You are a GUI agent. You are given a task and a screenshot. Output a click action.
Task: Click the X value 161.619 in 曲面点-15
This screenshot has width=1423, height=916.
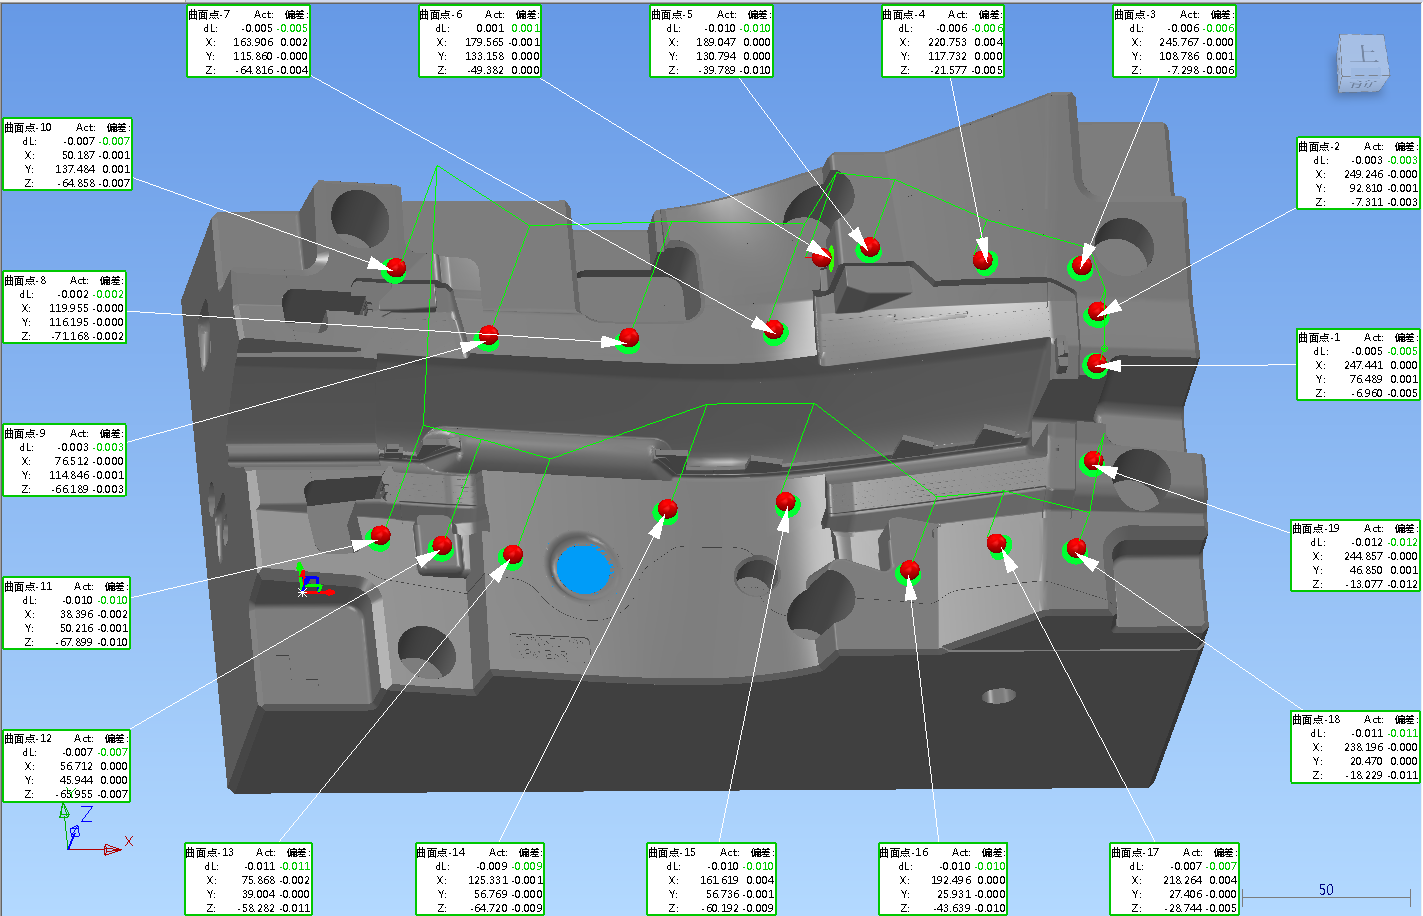pos(719,880)
